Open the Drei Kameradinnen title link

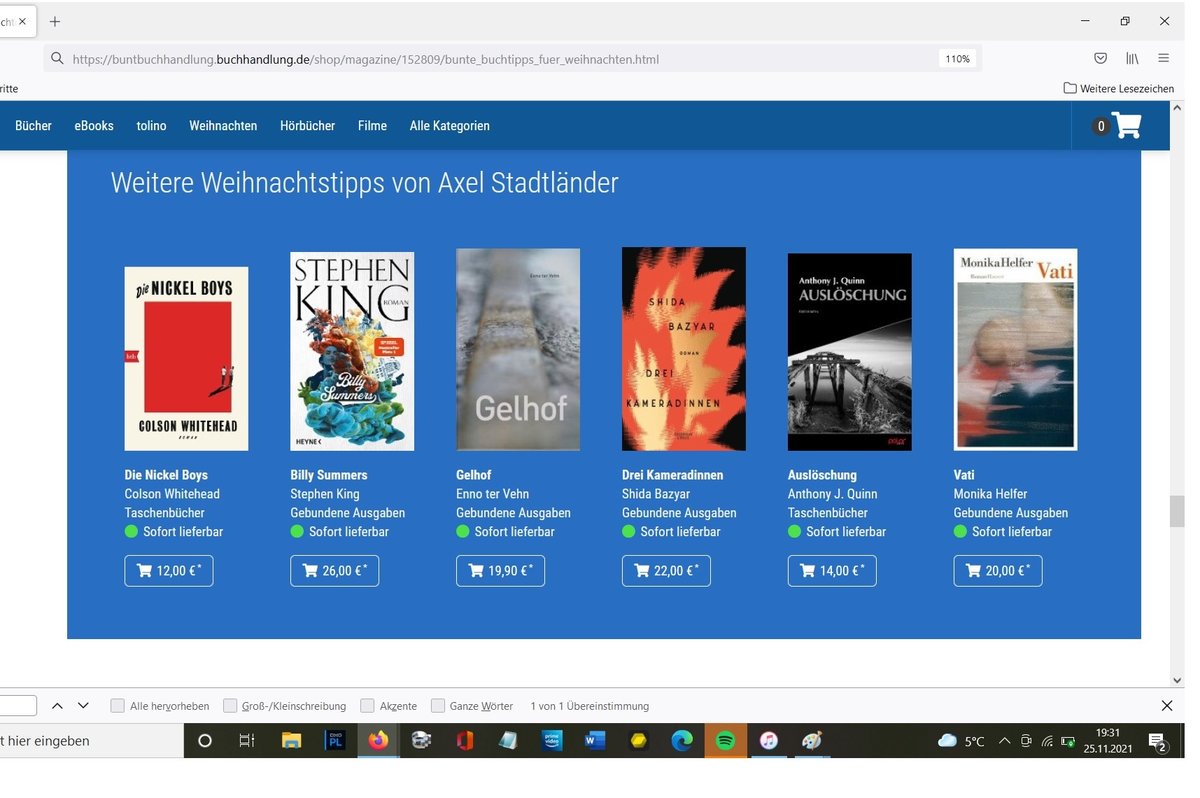pos(673,475)
